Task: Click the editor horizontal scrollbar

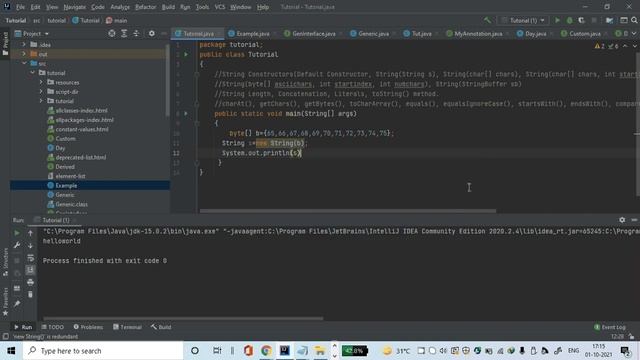Action: [x=348, y=211]
